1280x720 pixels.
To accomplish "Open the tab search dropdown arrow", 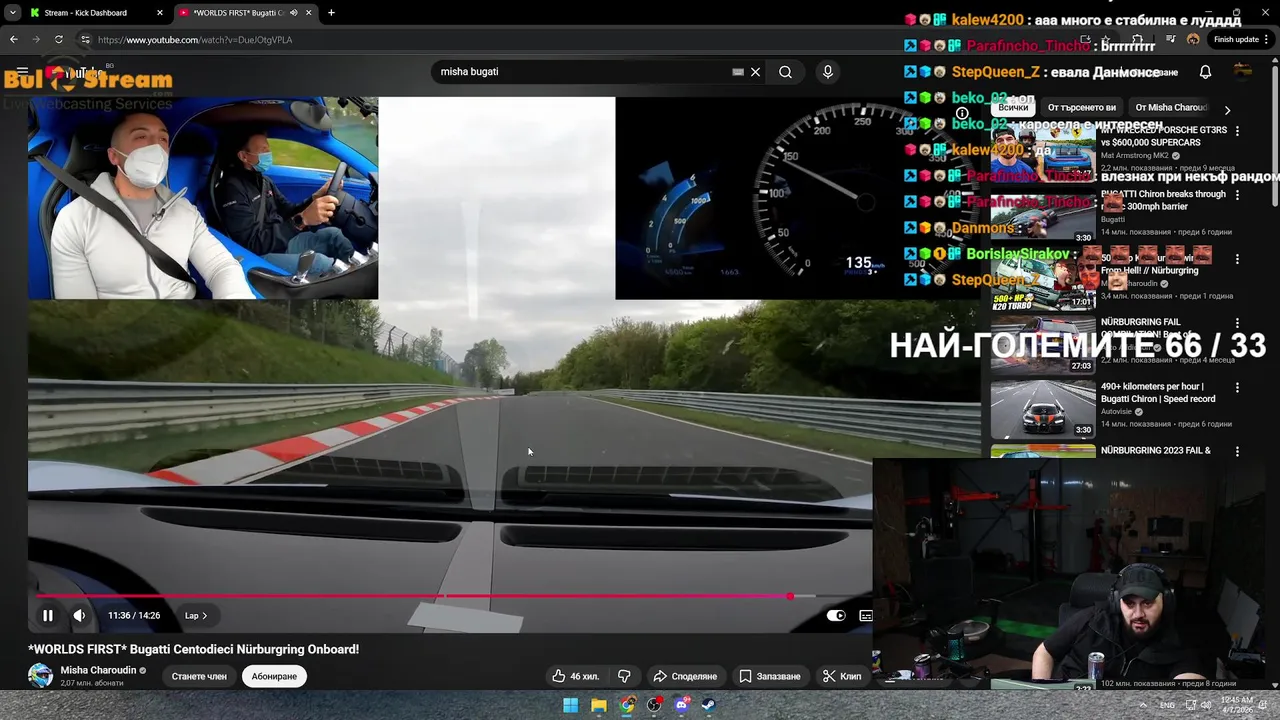I will (x=12, y=13).
